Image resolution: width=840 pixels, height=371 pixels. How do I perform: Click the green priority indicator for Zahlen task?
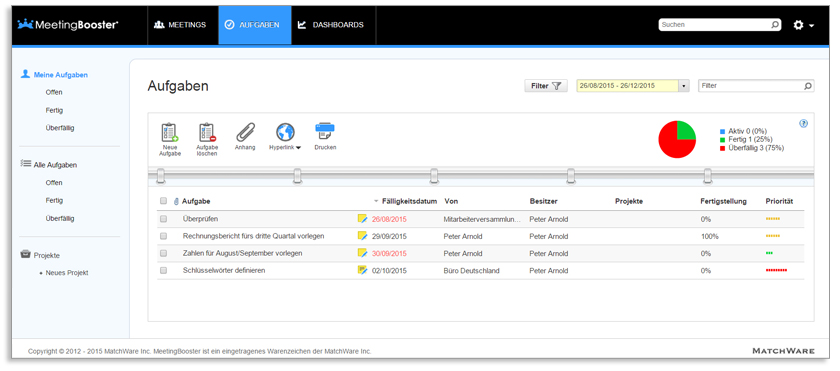[x=769, y=253]
